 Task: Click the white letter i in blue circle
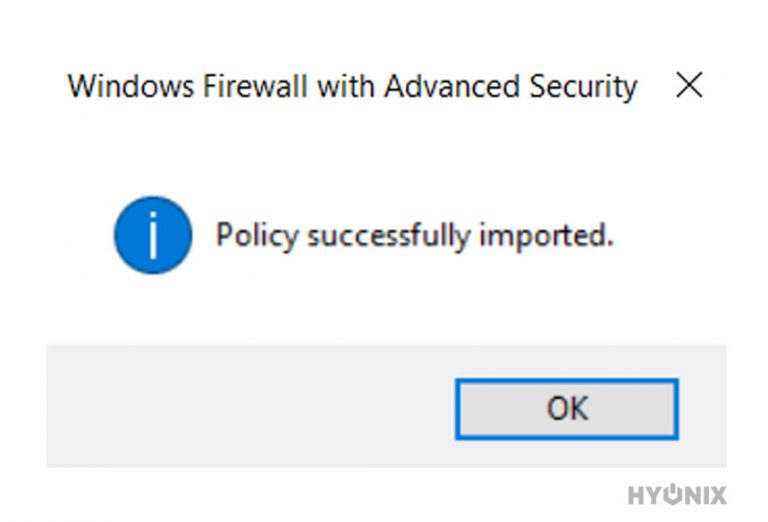point(152,235)
